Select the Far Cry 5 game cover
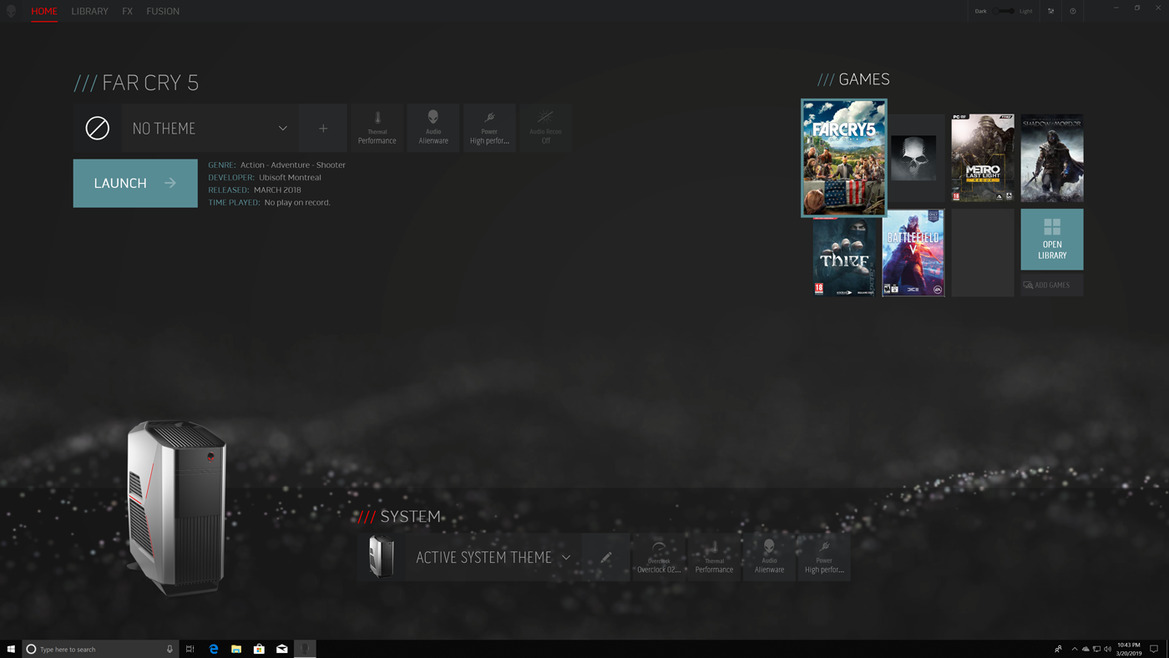Image resolution: width=1169 pixels, height=658 pixels. pos(844,158)
